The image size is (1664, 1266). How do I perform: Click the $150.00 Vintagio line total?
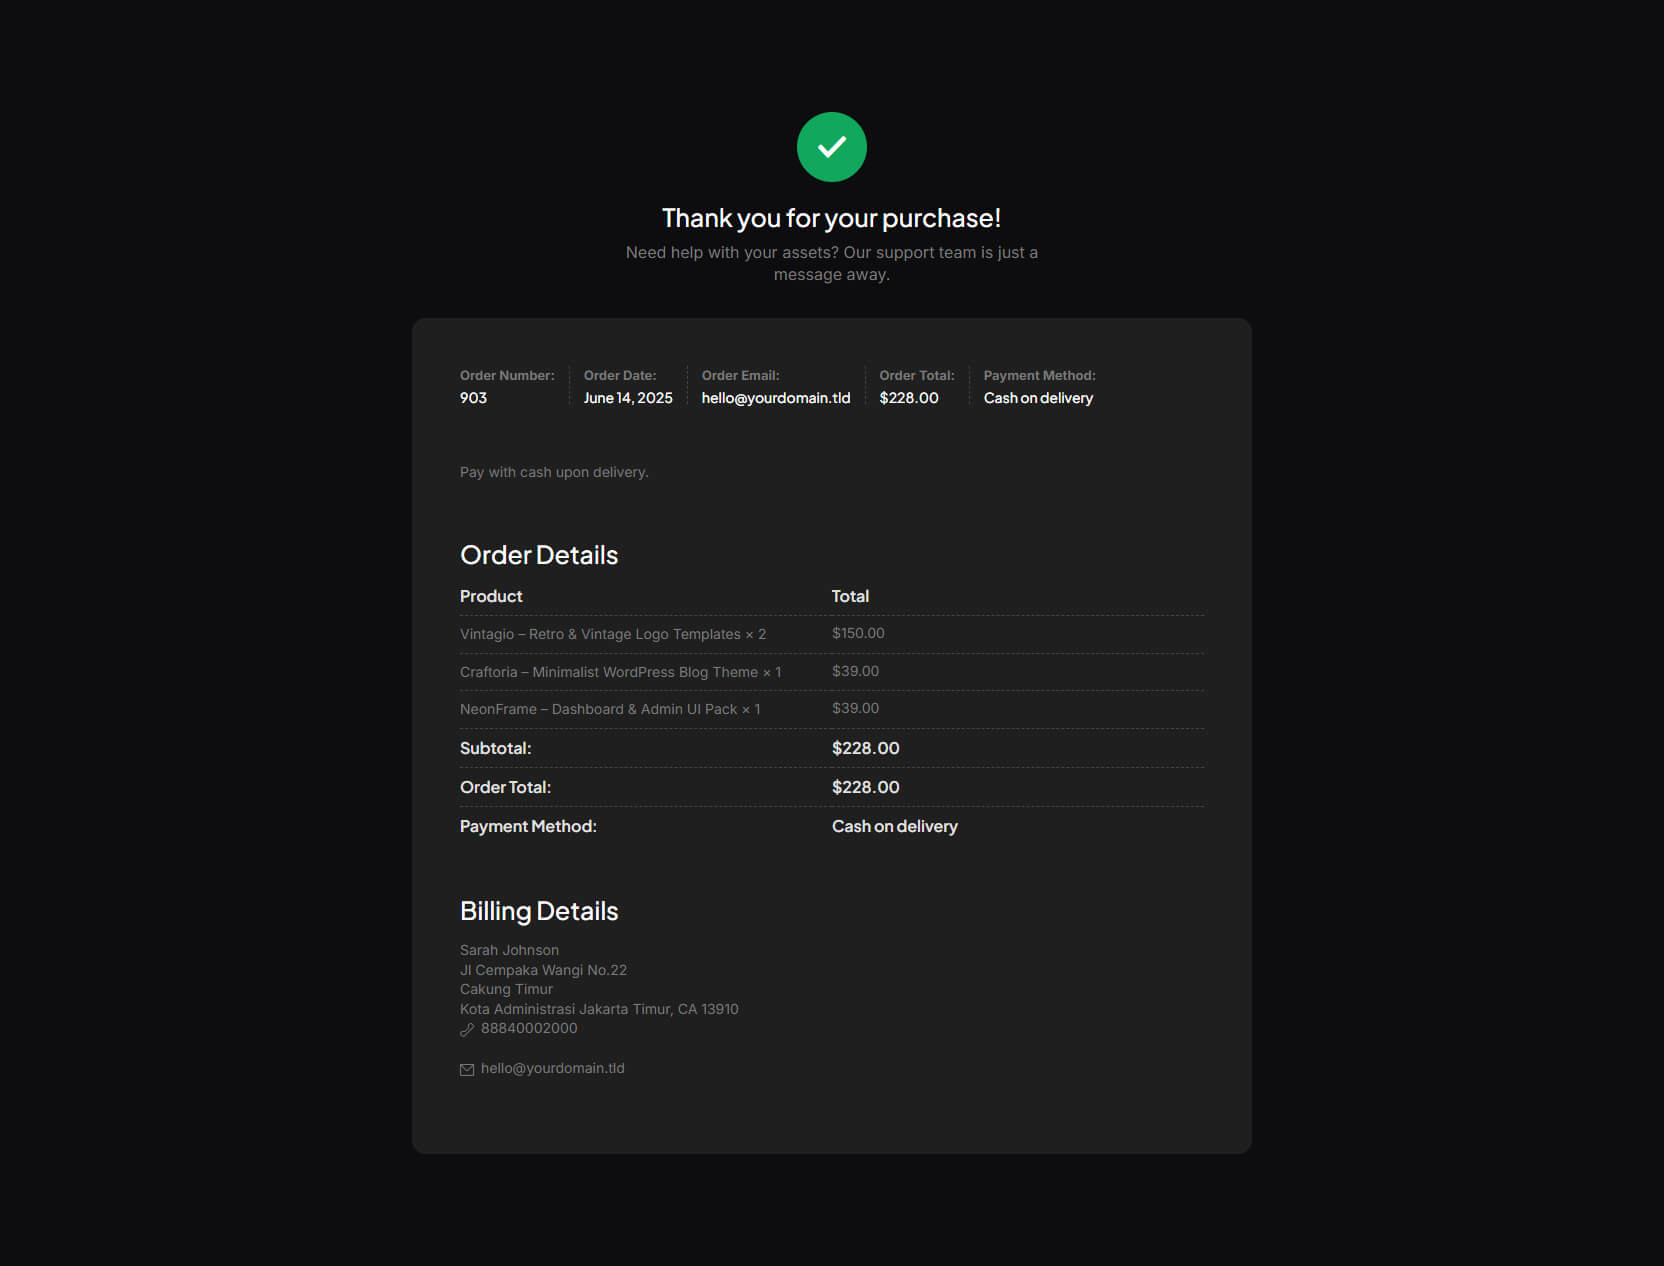point(858,633)
